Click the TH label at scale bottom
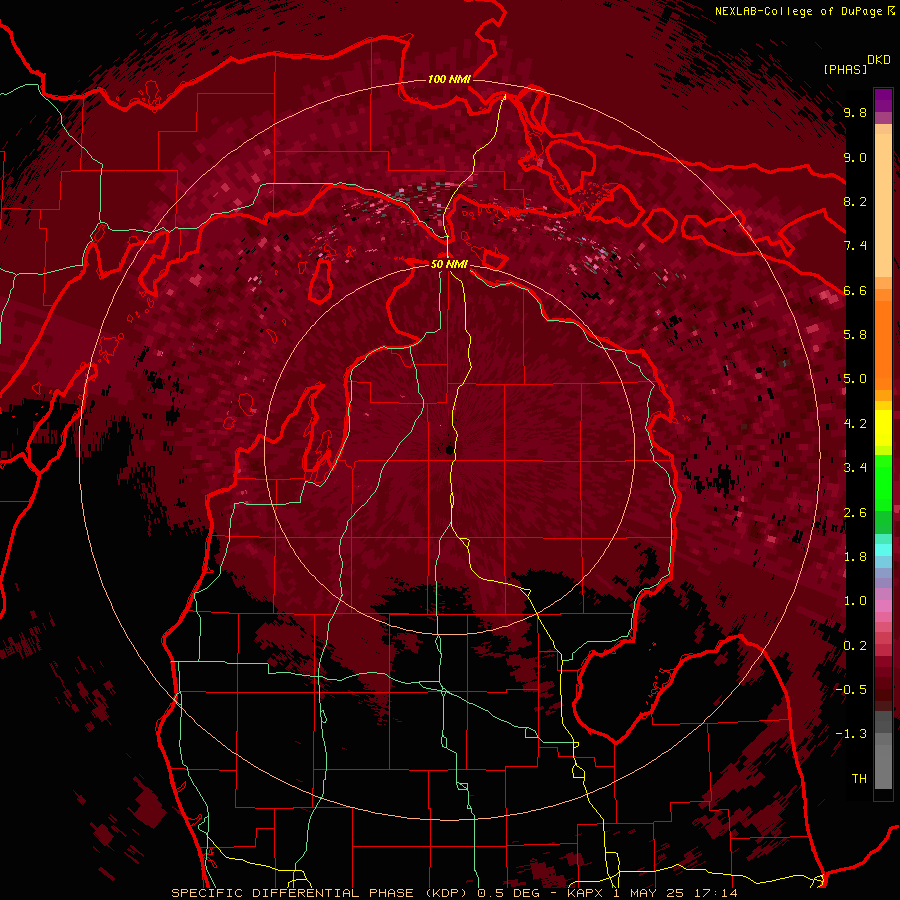The height and width of the screenshot is (900, 900). pyautogui.click(x=859, y=779)
